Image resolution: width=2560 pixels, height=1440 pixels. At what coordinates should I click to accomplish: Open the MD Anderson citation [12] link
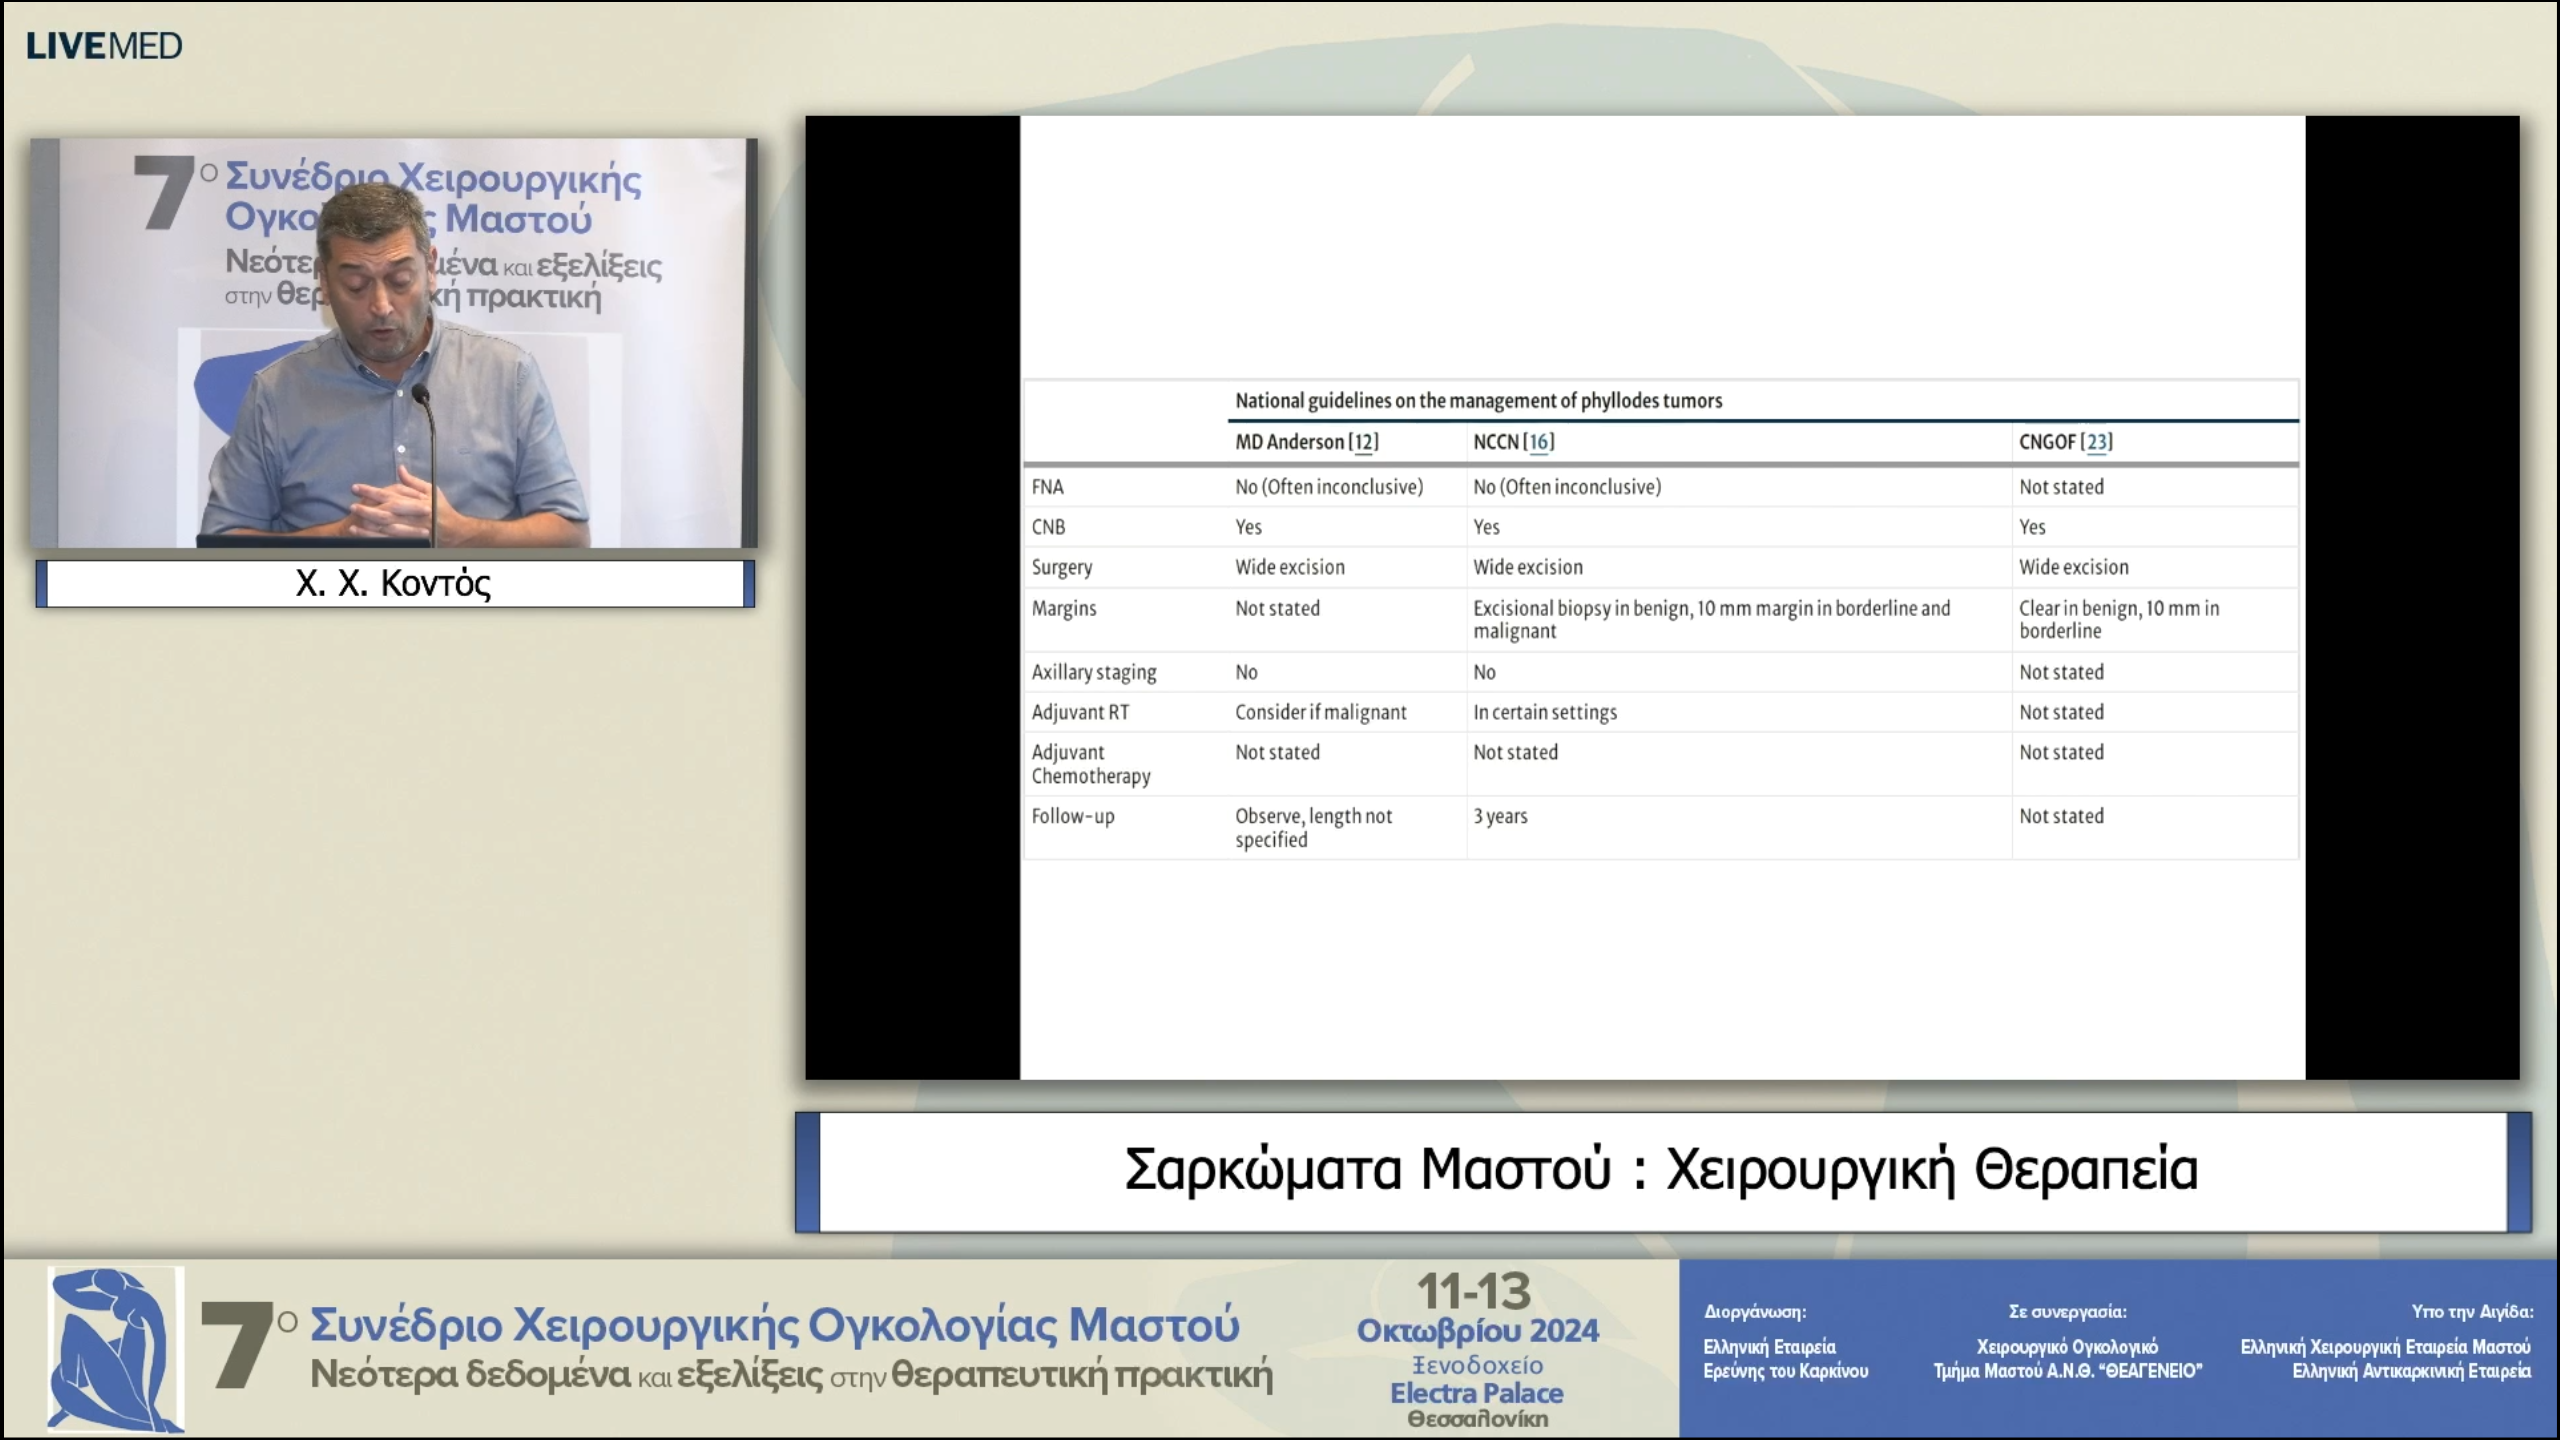click(x=1364, y=443)
